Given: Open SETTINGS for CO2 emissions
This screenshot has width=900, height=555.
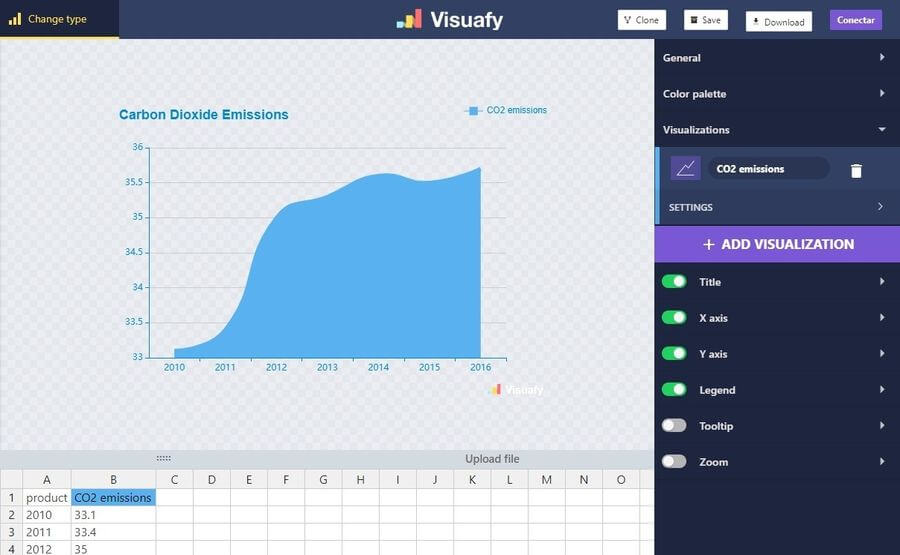Looking at the screenshot, I should tap(777, 207).
